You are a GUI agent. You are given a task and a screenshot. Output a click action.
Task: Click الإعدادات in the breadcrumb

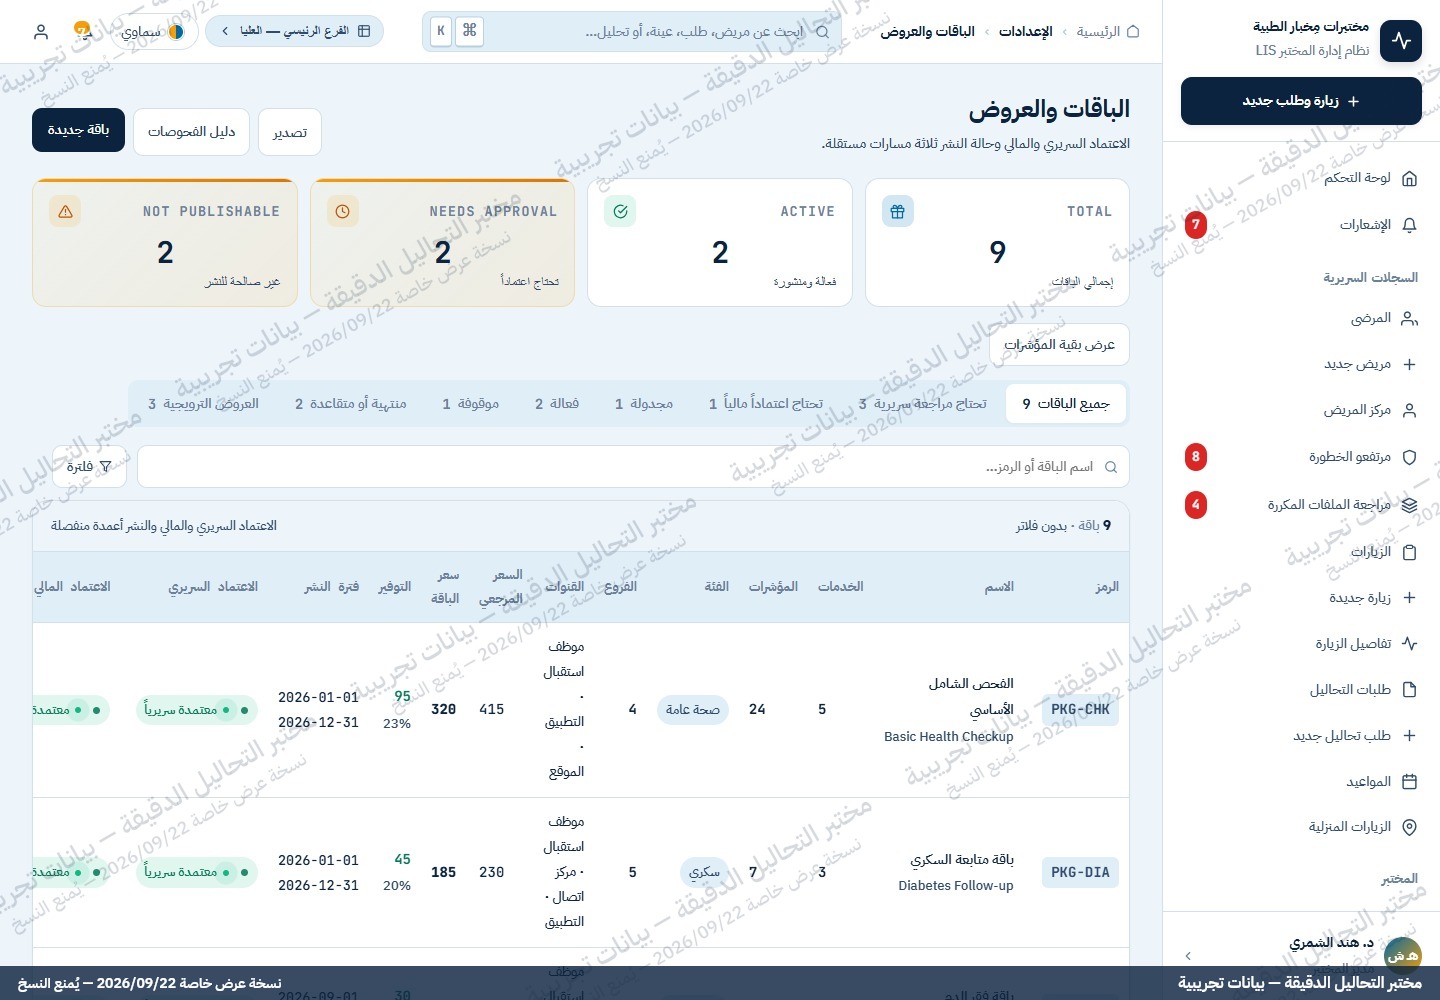1026,32
